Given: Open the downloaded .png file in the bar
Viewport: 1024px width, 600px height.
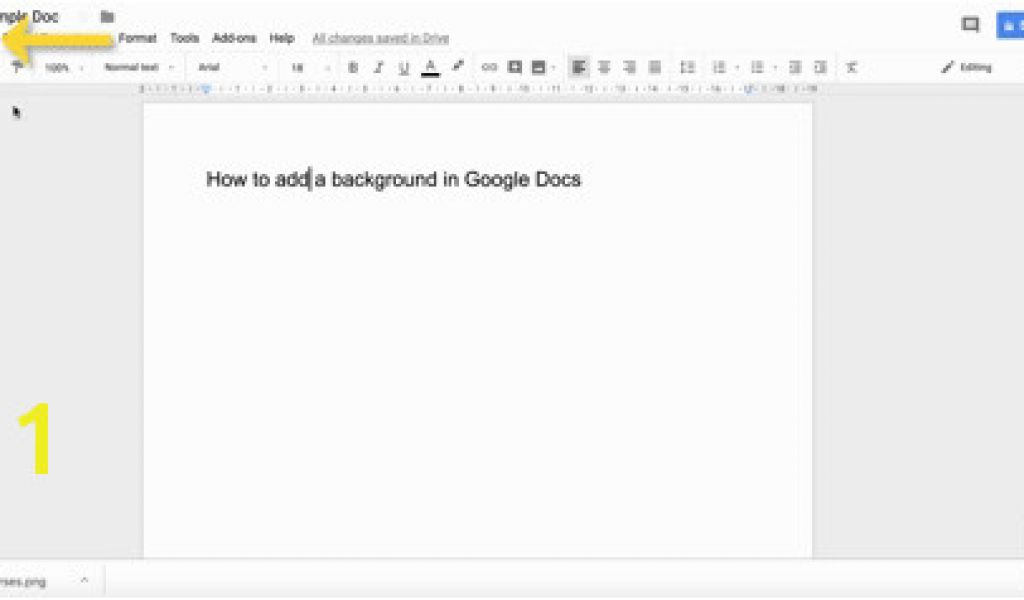Looking at the screenshot, I should (24, 581).
